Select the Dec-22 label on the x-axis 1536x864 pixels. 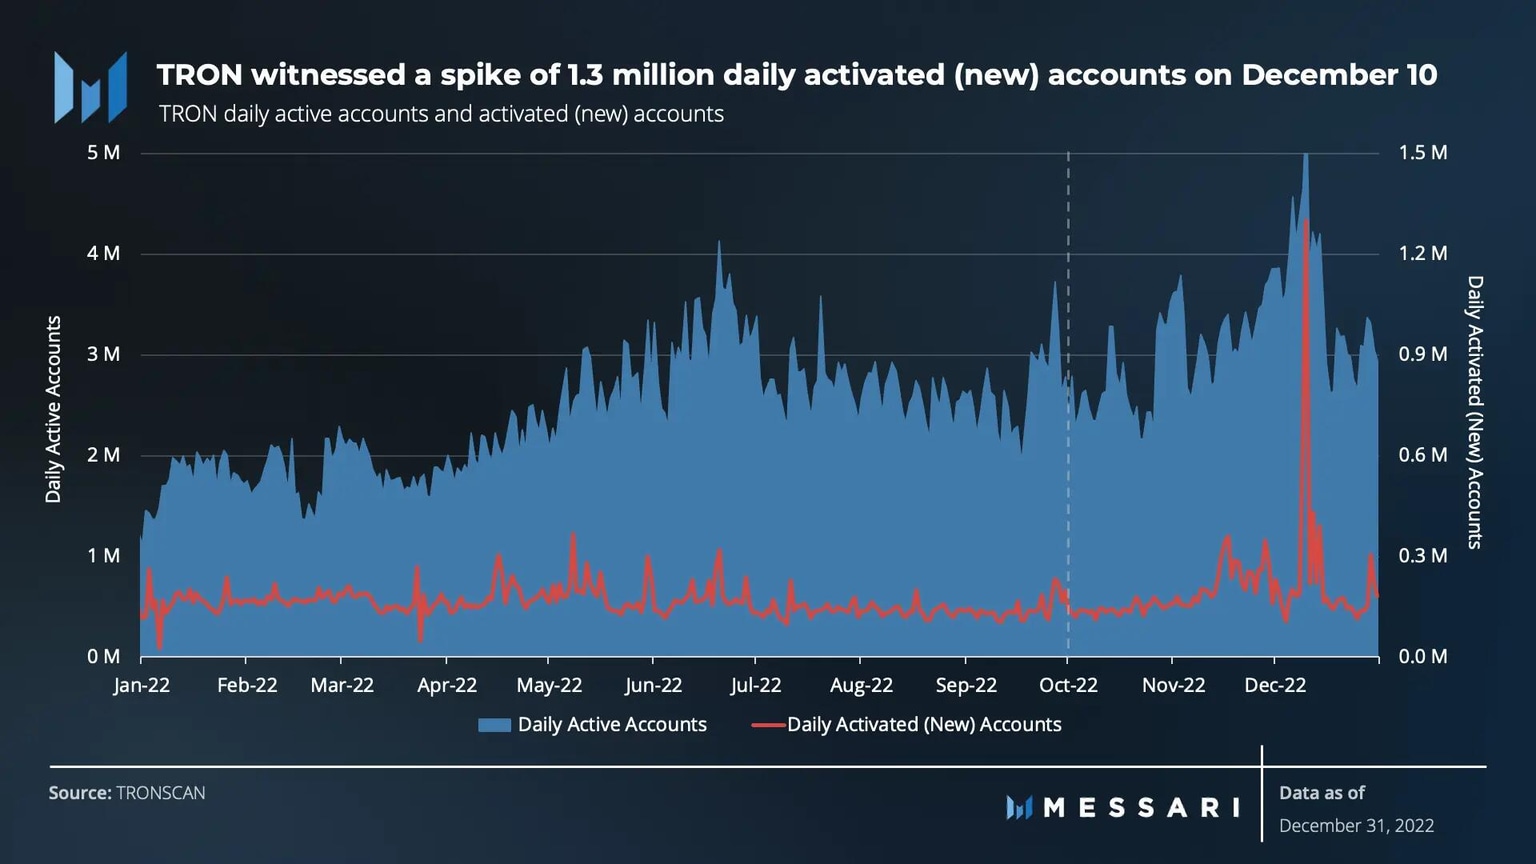point(1276,685)
